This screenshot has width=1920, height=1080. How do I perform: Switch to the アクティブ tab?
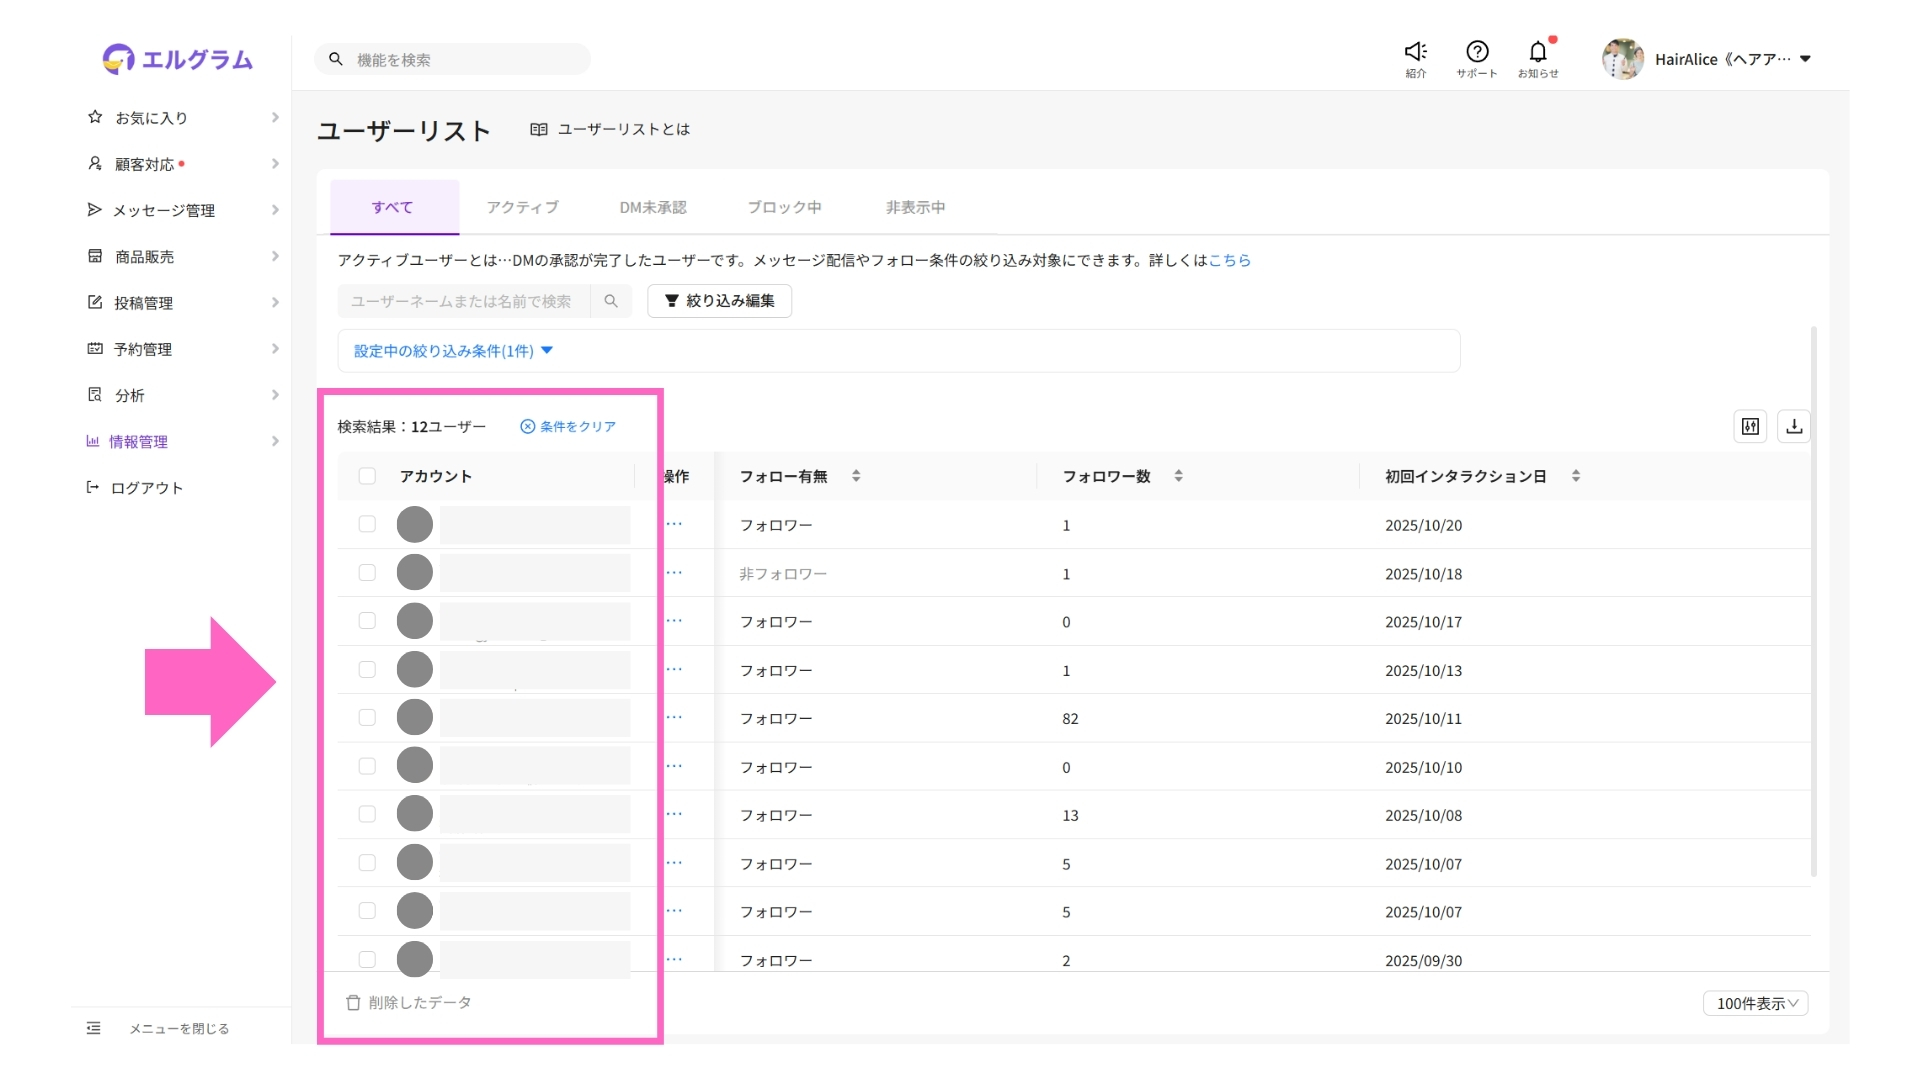point(522,207)
